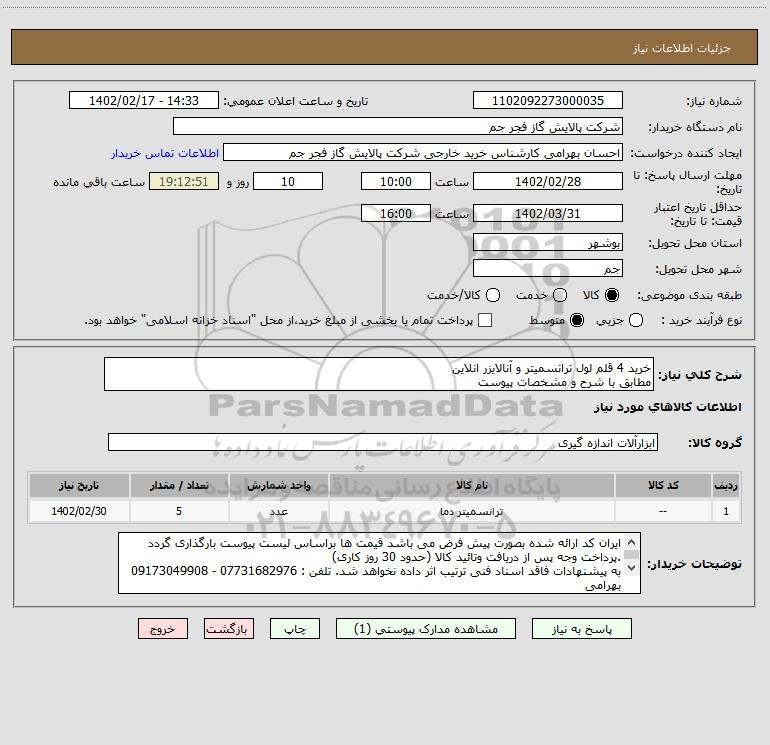This screenshot has width=770, height=745.
Task: Open مشاهده مدارک پیوستی (1)
Action: [x=426, y=629]
